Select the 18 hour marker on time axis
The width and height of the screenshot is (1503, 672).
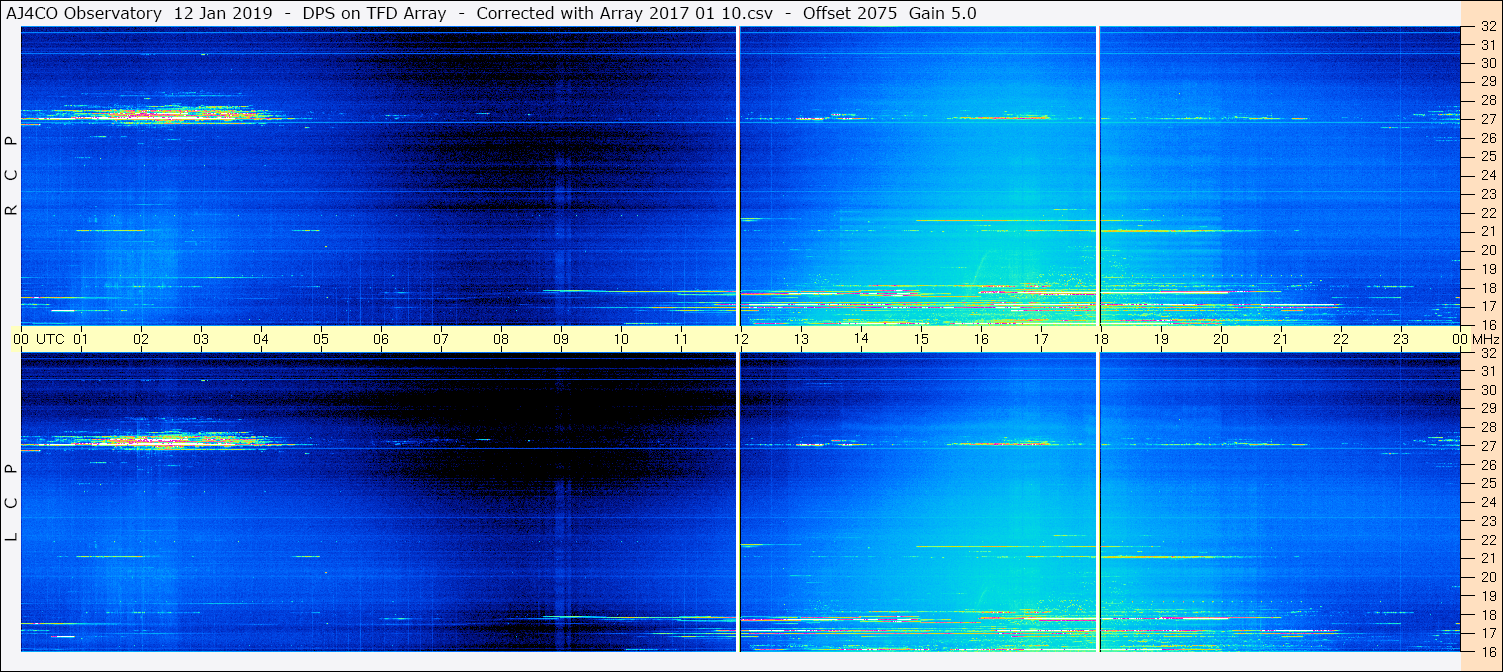(x=1101, y=339)
